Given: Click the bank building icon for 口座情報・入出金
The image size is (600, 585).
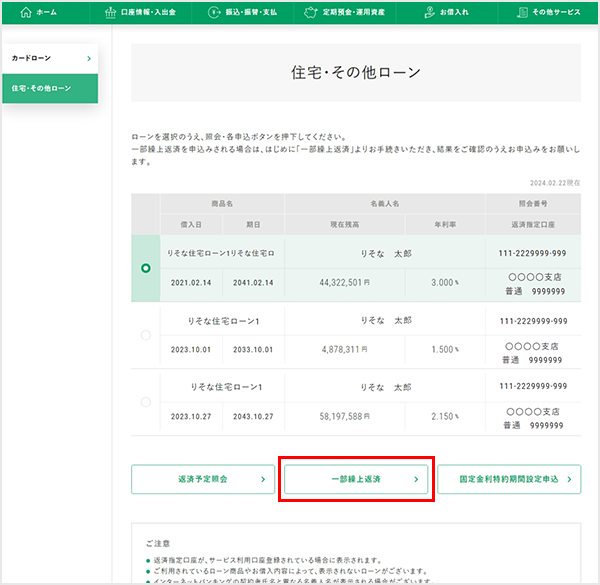Looking at the screenshot, I should (x=110, y=12).
